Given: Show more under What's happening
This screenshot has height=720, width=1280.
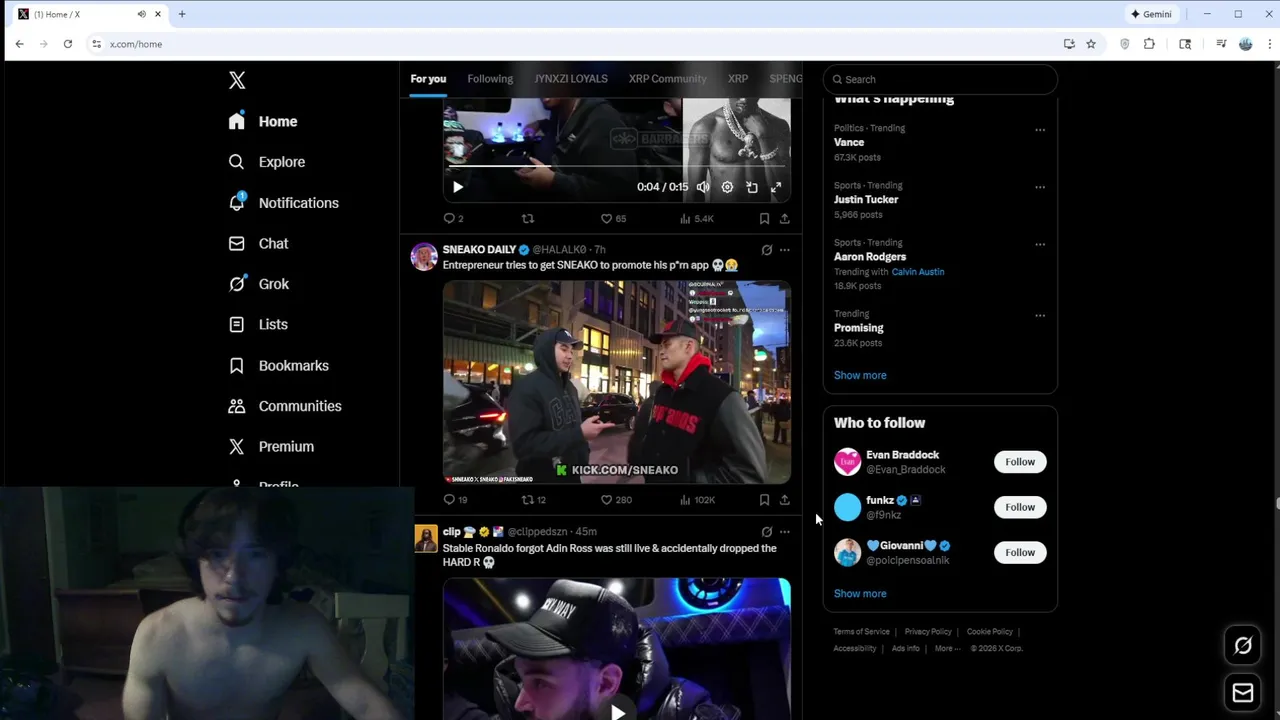Looking at the screenshot, I should [x=860, y=375].
